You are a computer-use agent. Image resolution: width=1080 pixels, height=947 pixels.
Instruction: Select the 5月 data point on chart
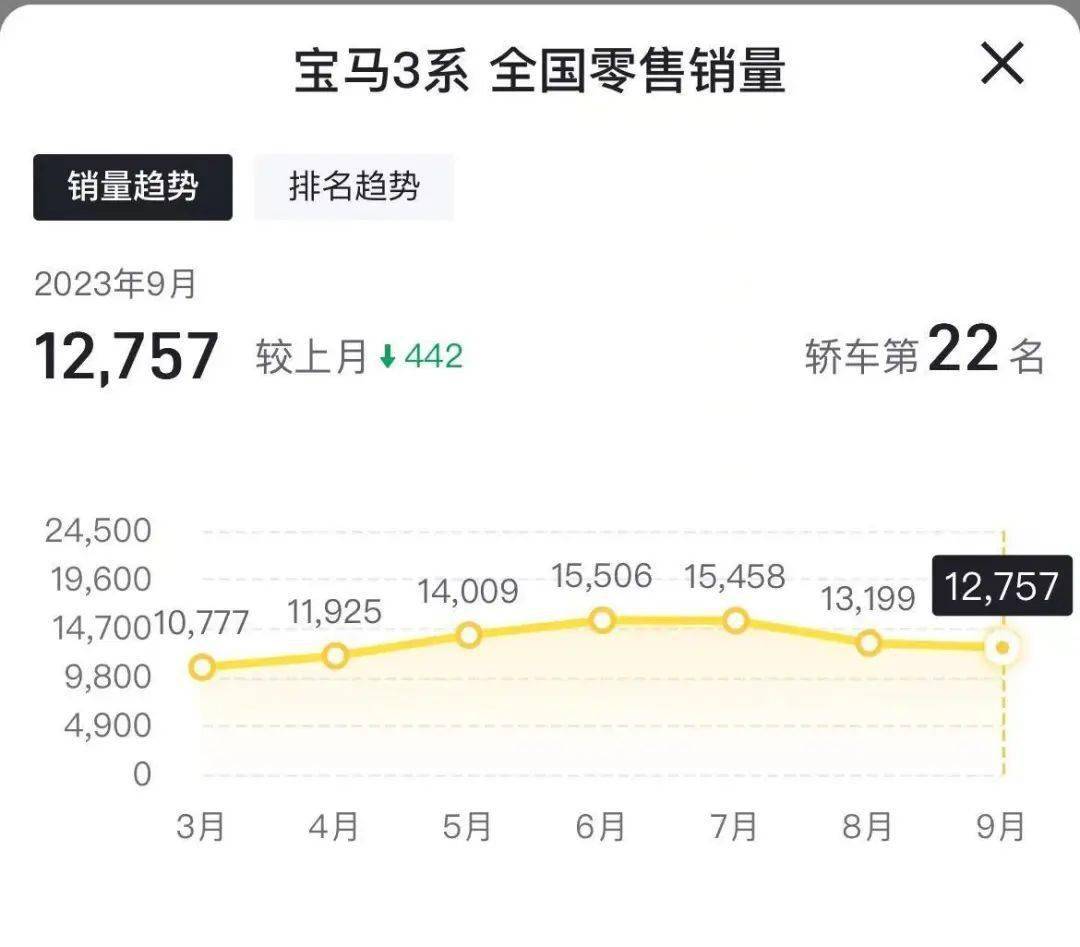click(469, 635)
